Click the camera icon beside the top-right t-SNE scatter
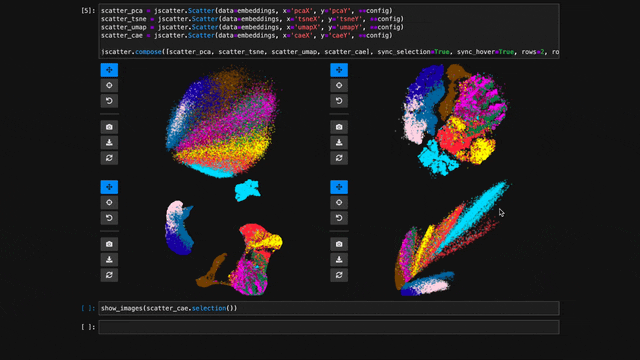 [339, 127]
